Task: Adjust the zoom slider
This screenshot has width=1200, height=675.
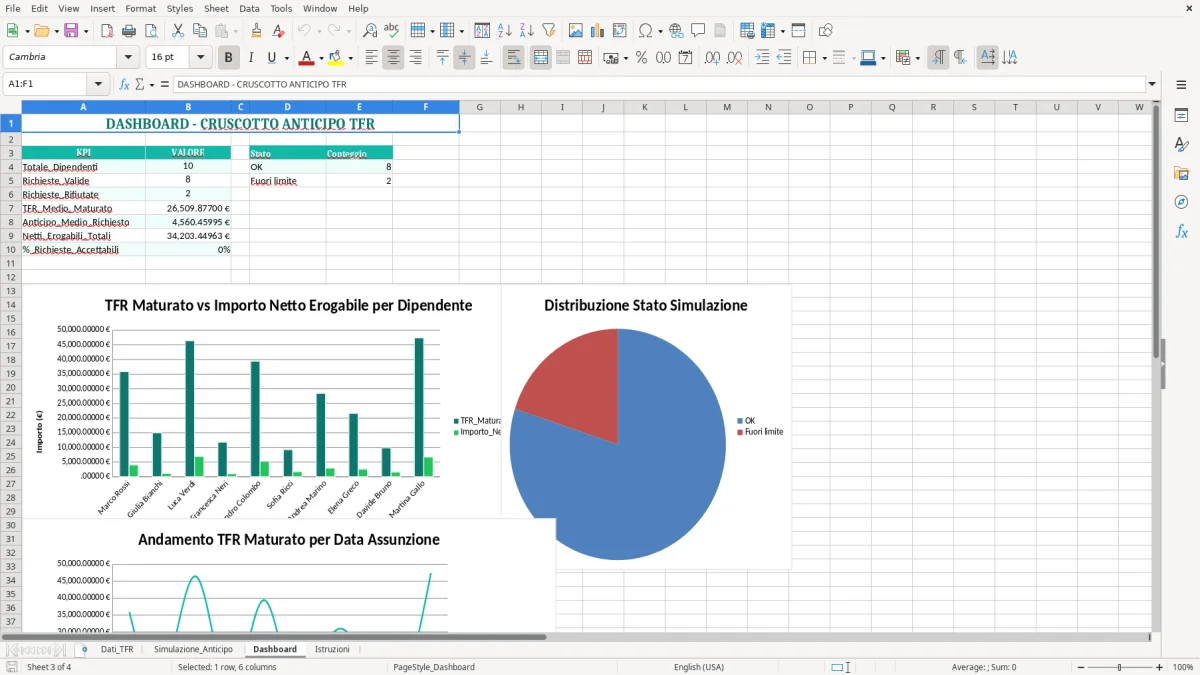Action: (x=1119, y=667)
